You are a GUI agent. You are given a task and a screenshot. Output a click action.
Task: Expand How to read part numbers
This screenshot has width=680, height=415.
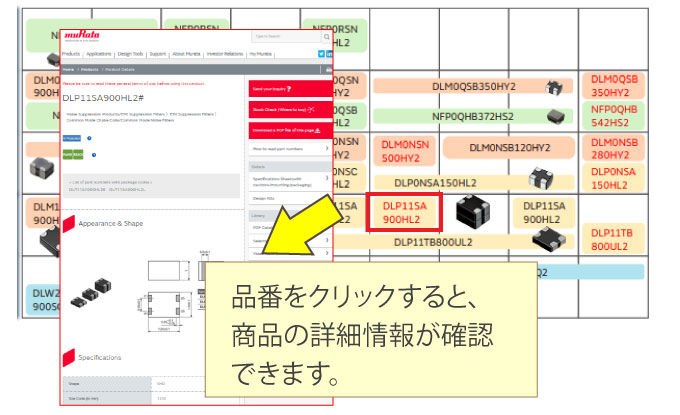pyautogui.click(x=288, y=148)
